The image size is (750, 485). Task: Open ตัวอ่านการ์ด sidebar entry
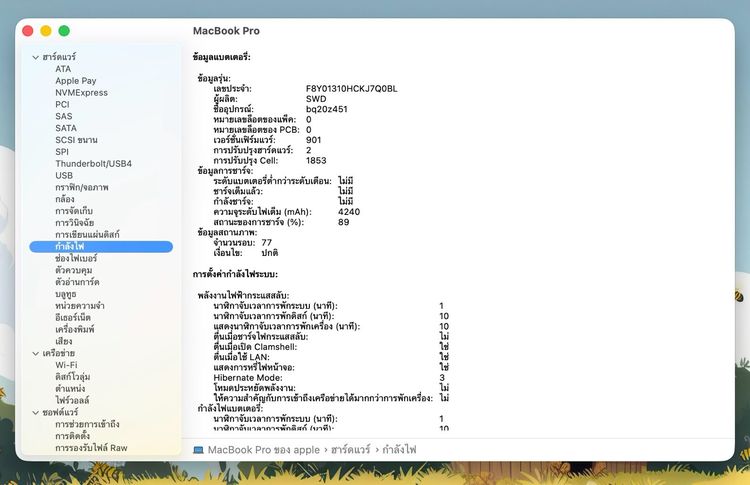pos(77,282)
